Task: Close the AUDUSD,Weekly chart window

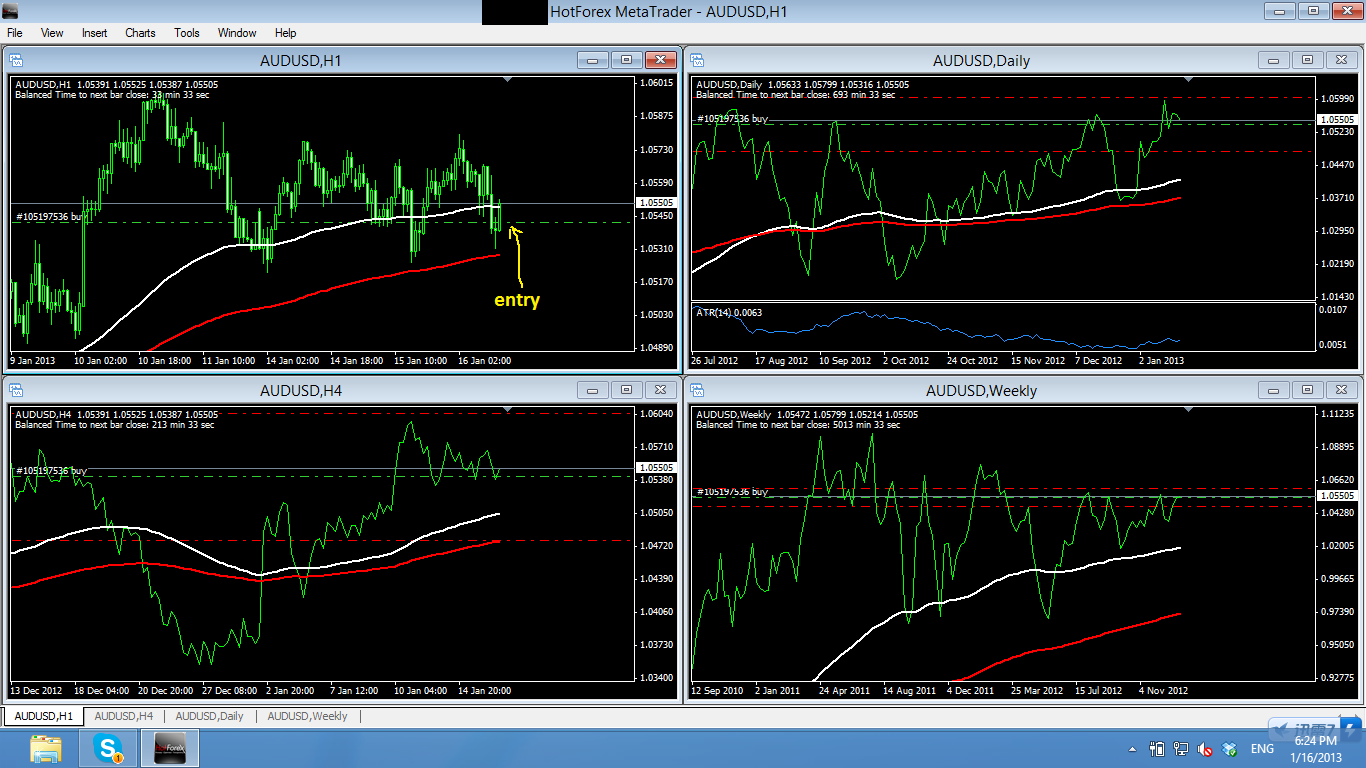Action: pyautogui.click(x=1341, y=390)
